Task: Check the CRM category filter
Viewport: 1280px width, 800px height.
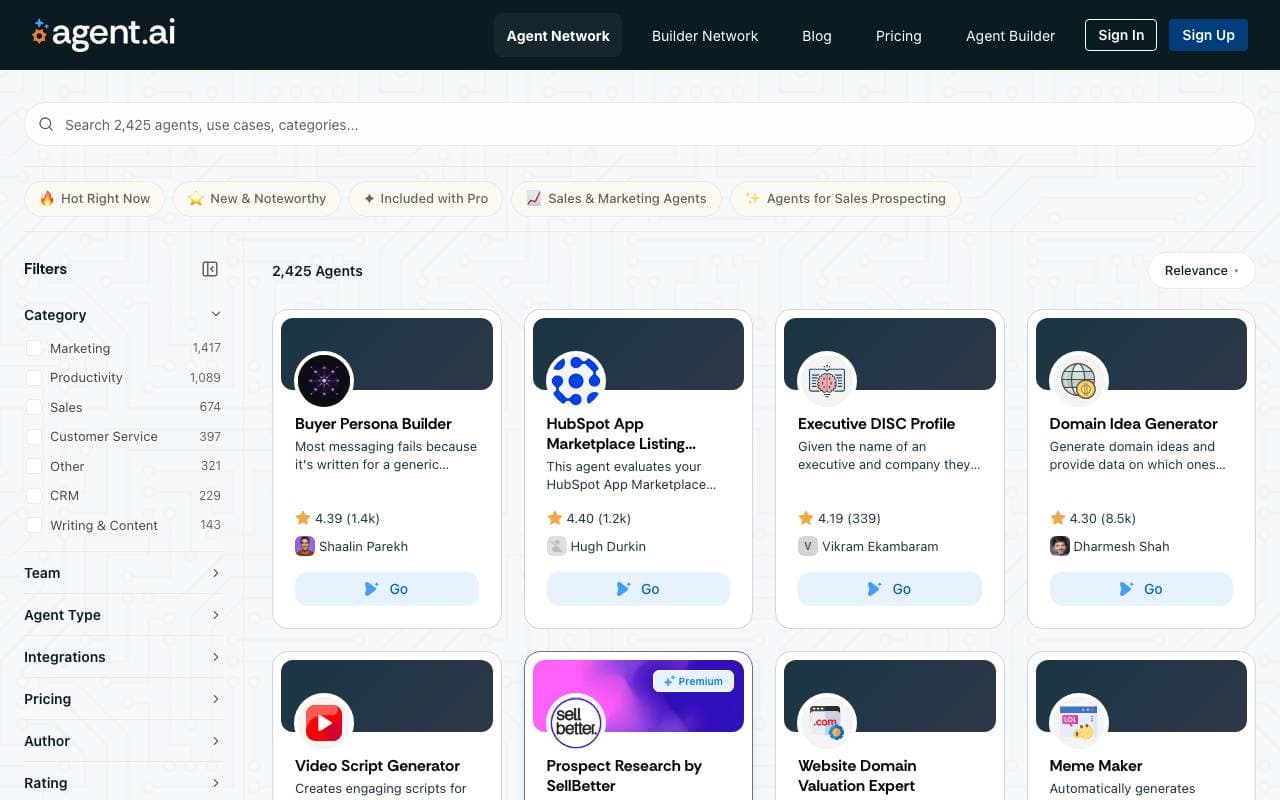Action: point(34,496)
